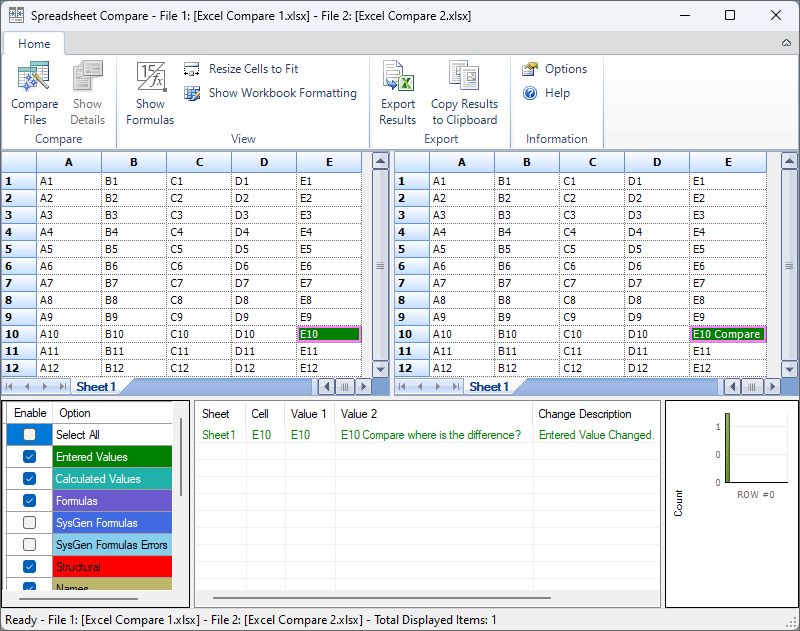800x631 pixels.
Task: Go to previous sheet in right pane
Action: 420,387
